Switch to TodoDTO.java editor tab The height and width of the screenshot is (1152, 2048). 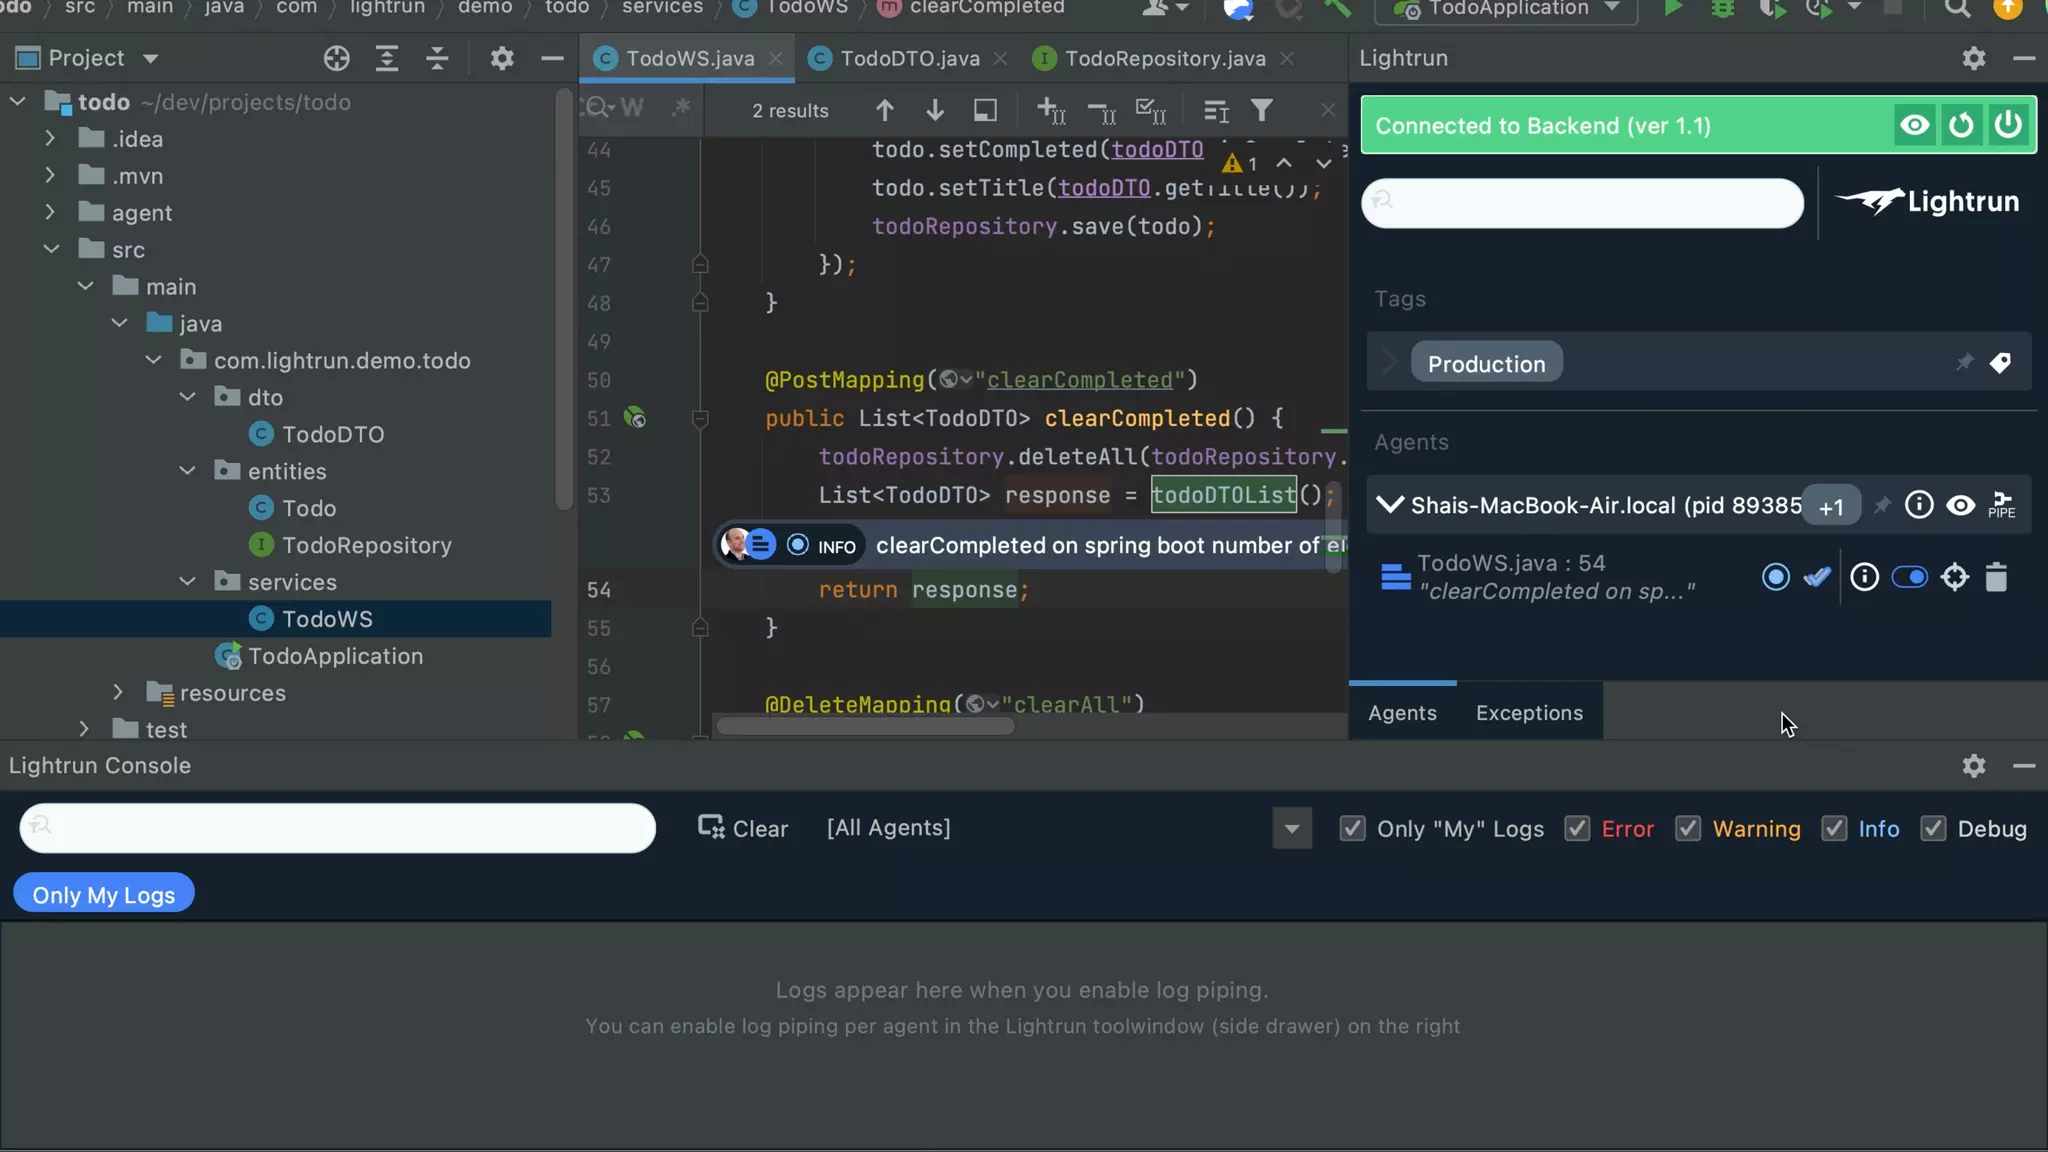(x=909, y=58)
